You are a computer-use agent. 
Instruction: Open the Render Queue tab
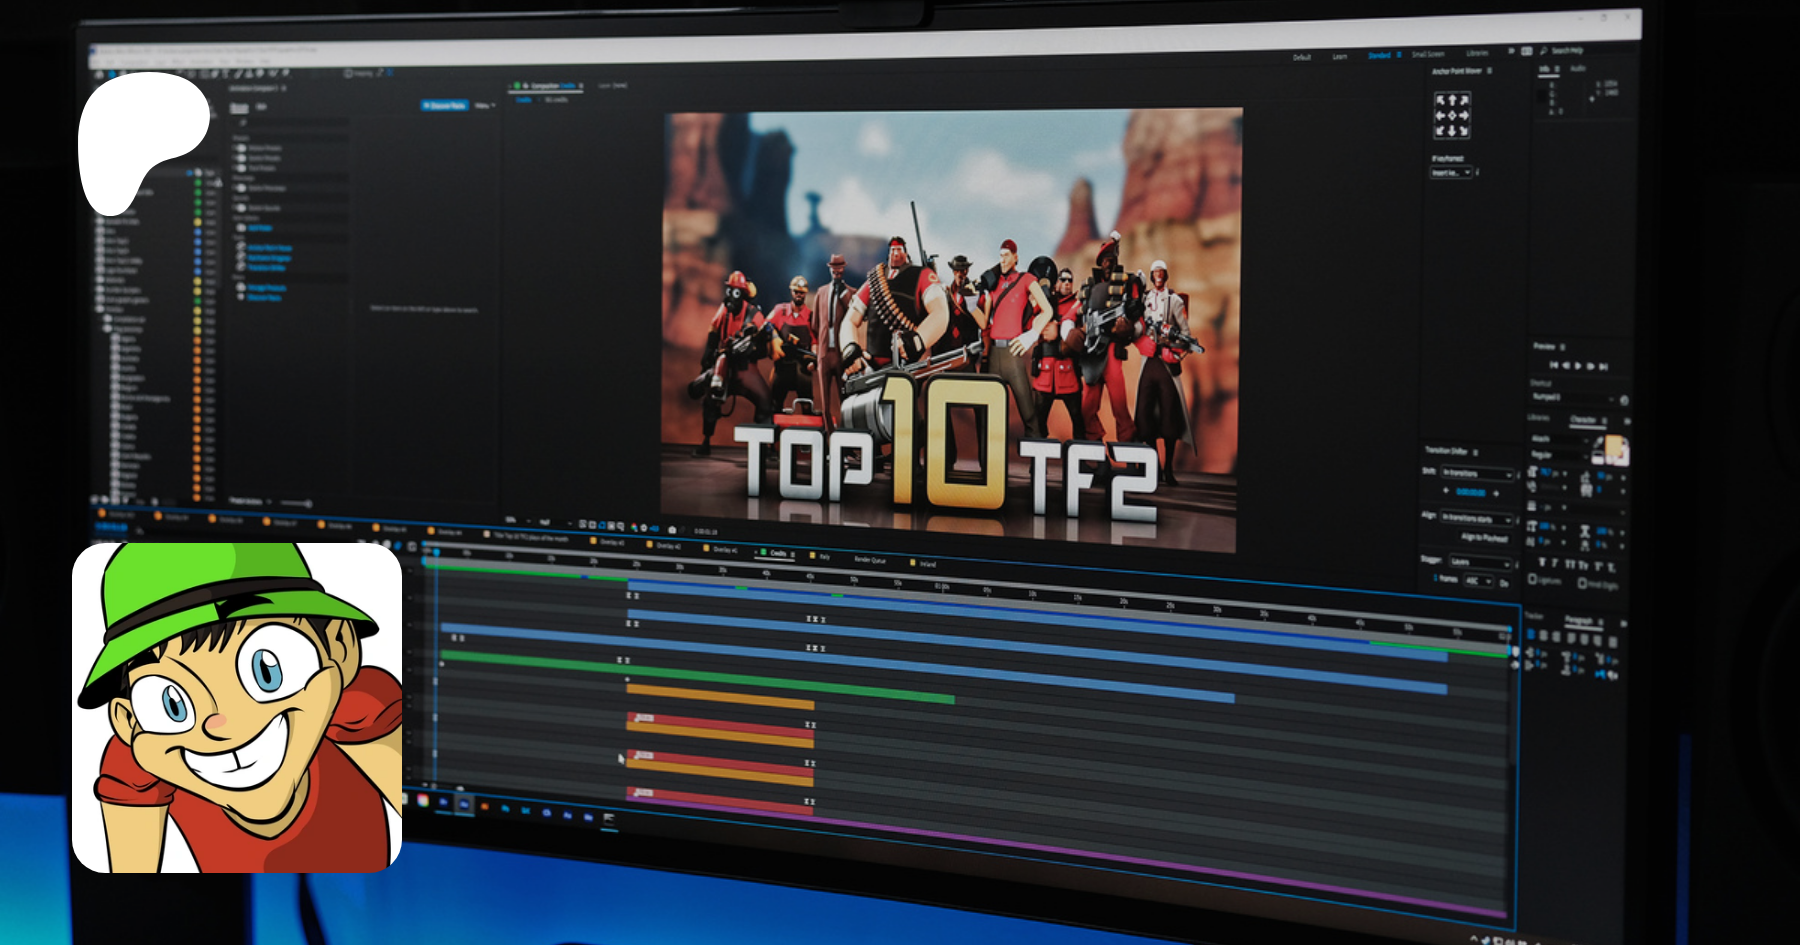pos(869,559)
